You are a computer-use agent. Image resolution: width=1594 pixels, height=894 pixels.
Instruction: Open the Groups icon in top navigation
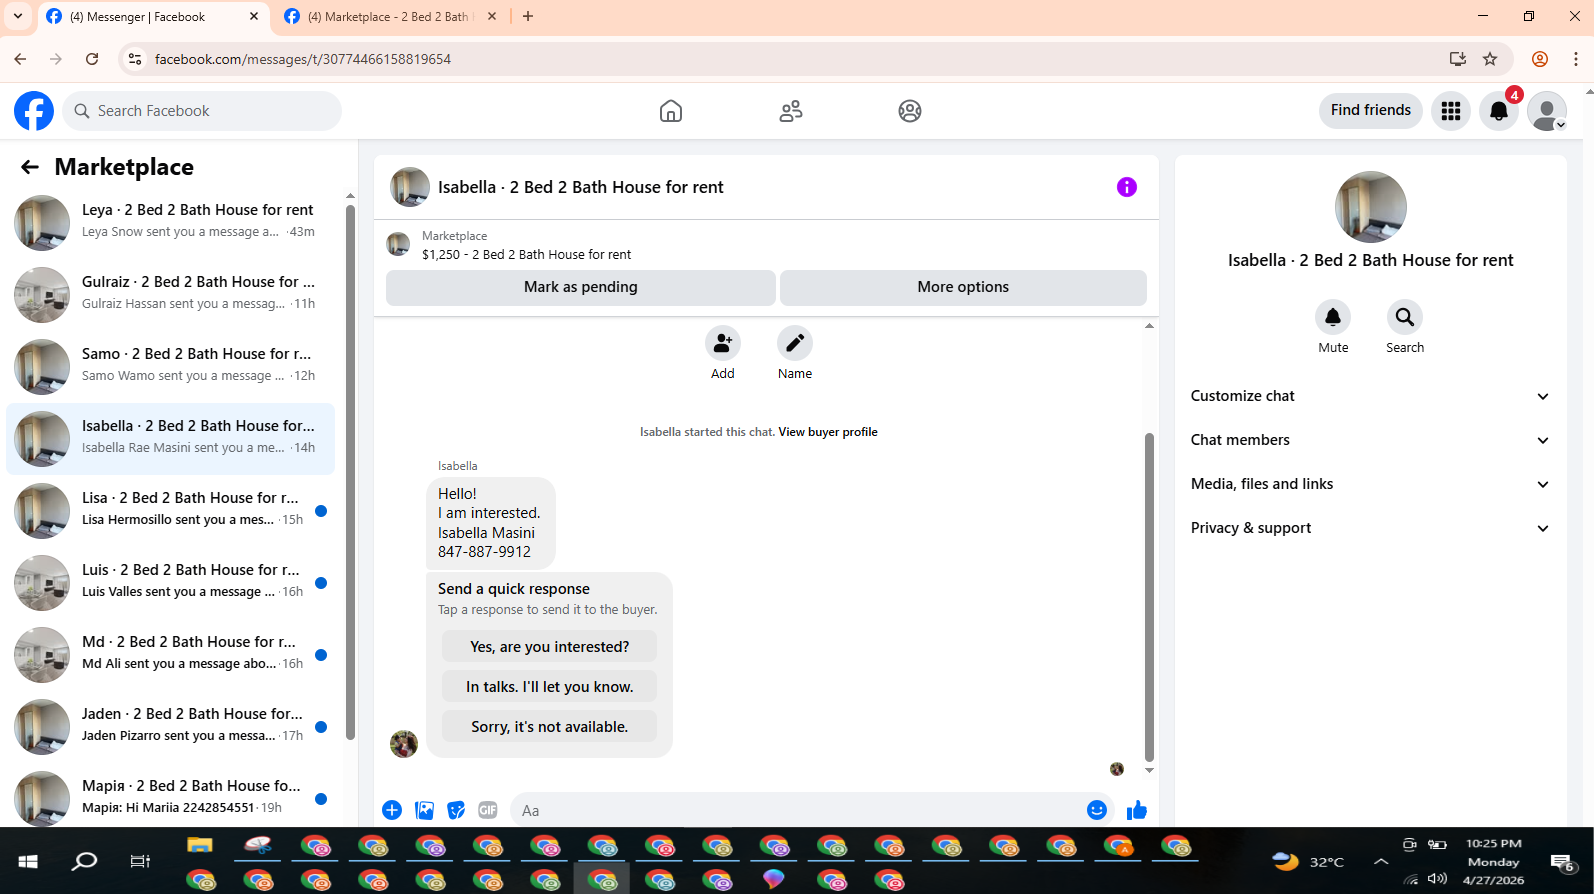pyautogui.click(x=910, y=111)
